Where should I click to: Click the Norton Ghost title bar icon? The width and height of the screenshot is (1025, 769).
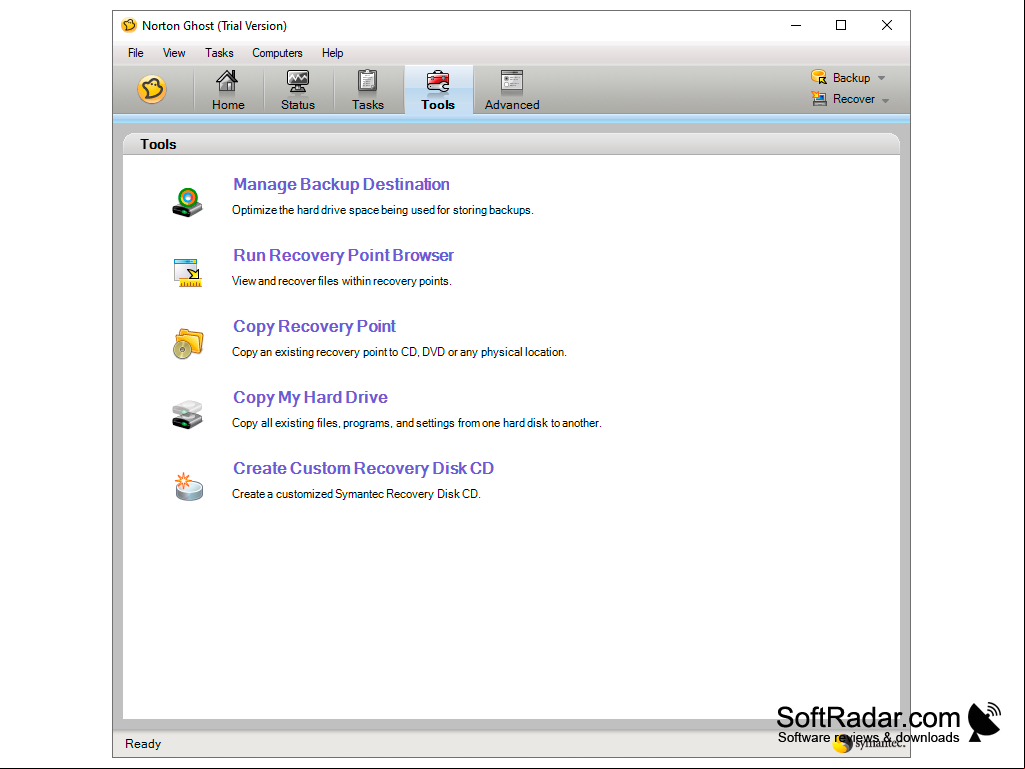(129, 26)
